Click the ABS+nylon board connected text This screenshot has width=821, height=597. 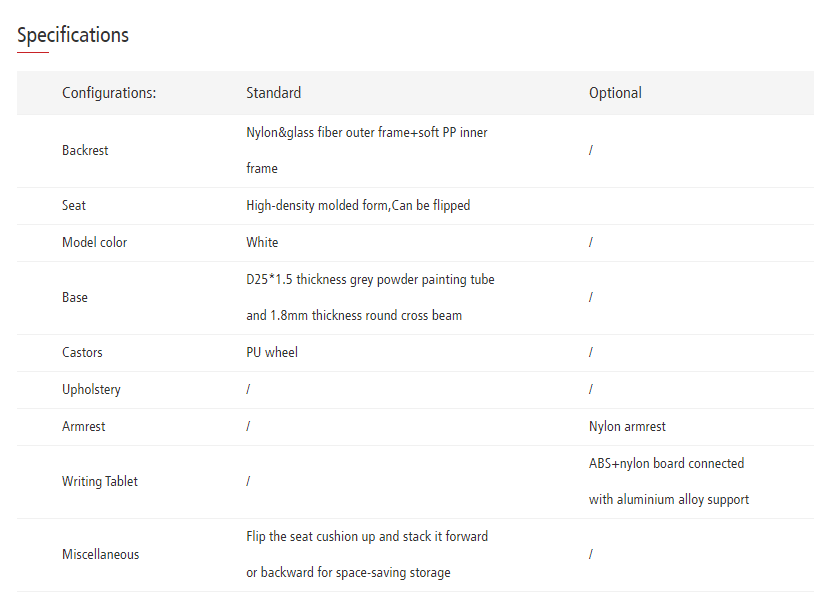(x=666, y=463)
